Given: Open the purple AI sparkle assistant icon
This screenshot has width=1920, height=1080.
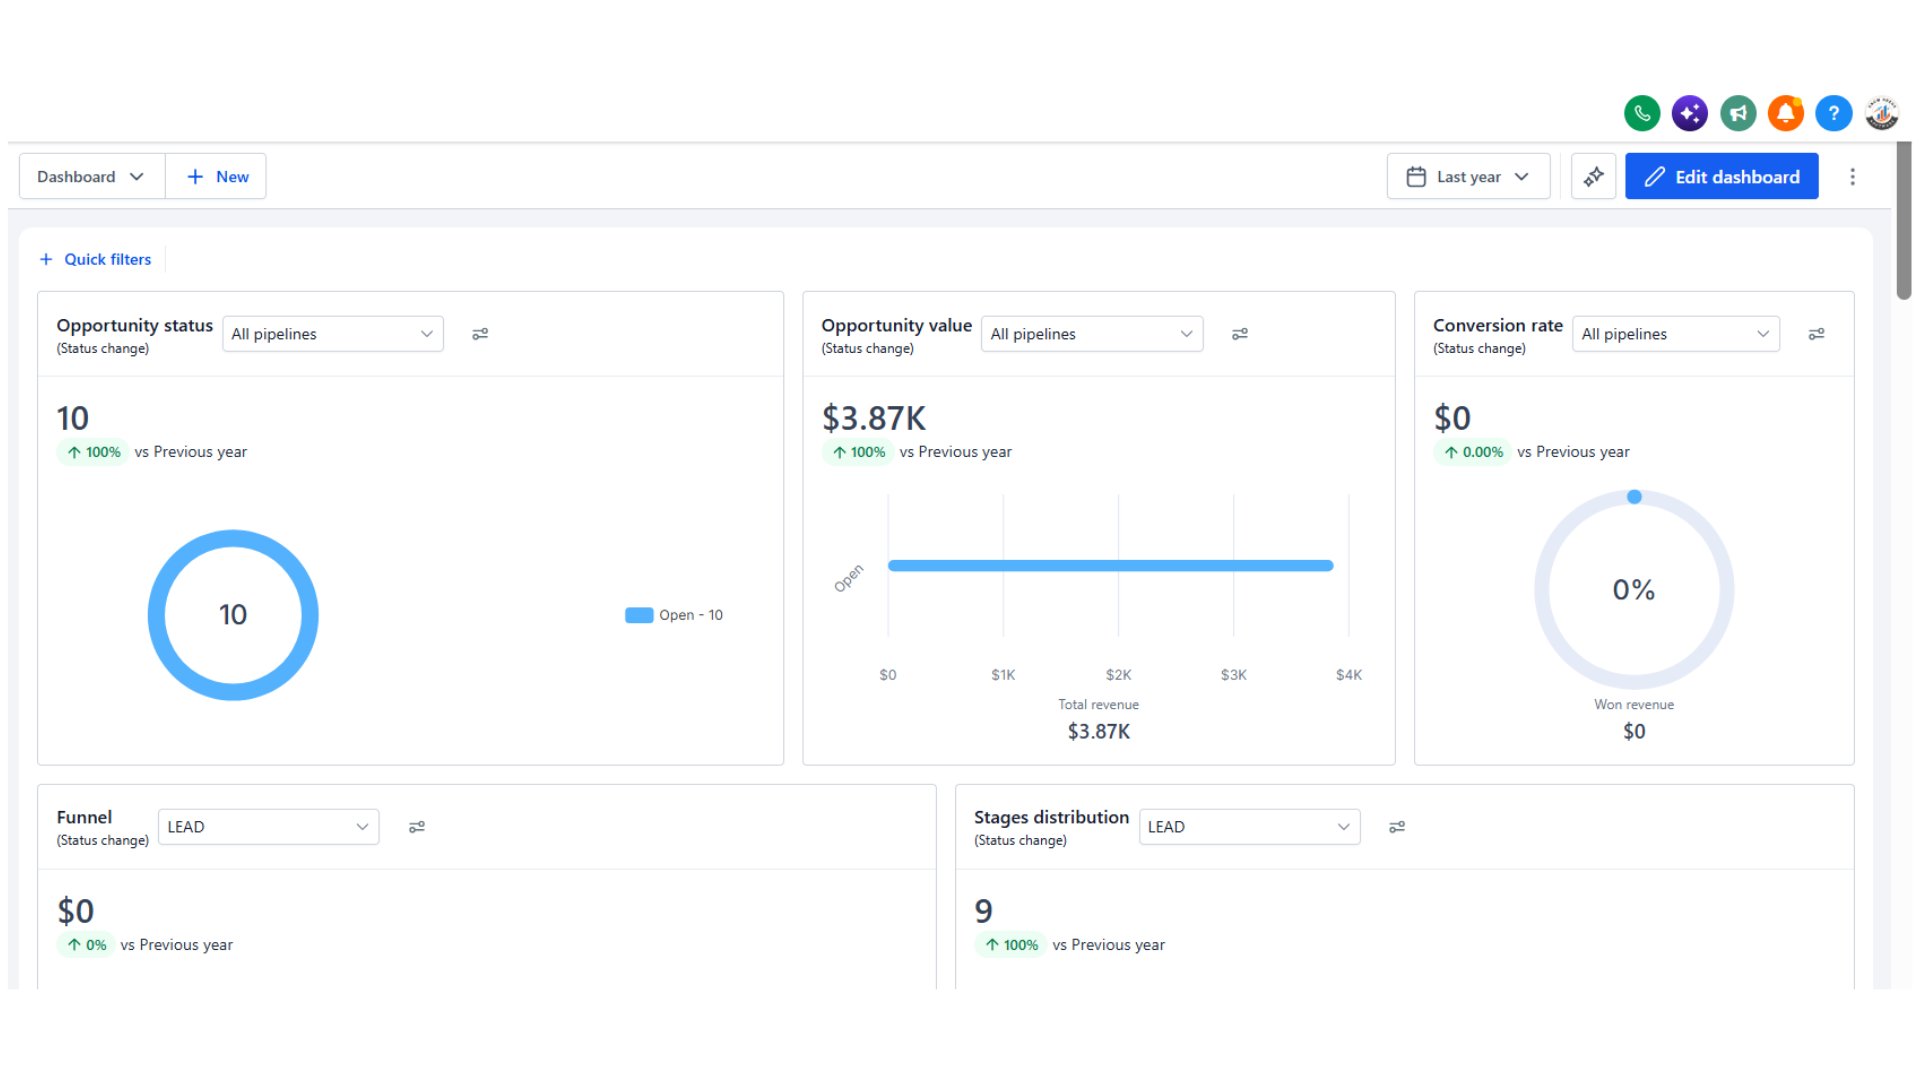Looking at the screenshot, I should point(1690,114).
